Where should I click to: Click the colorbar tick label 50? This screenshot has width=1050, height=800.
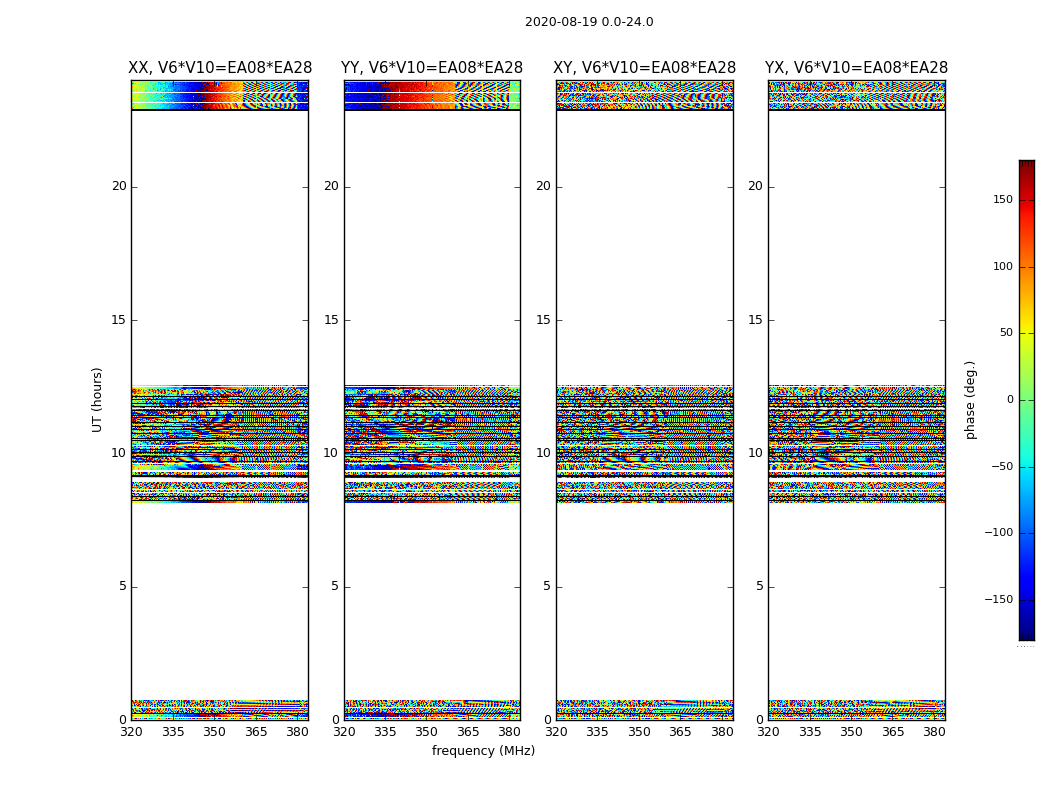point(1006,333)
